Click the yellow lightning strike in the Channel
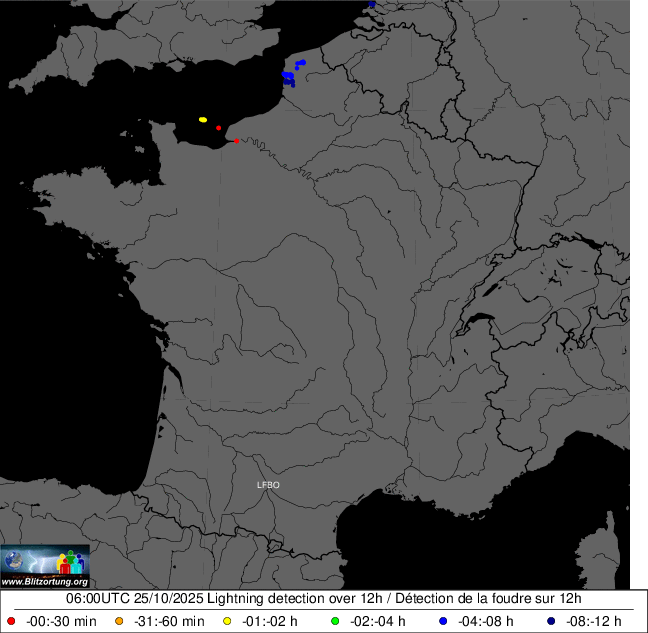This screenshot has width=648, height=633. tap(203, 120)
